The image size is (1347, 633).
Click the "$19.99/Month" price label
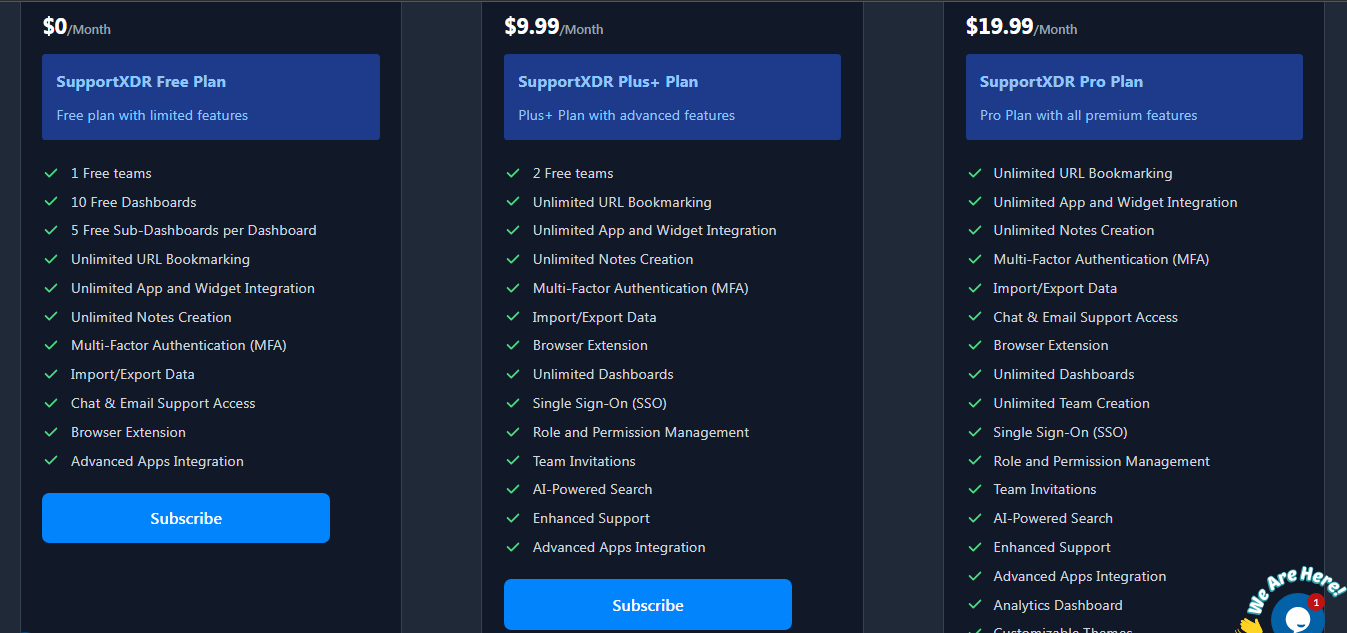click(1021, 27)
